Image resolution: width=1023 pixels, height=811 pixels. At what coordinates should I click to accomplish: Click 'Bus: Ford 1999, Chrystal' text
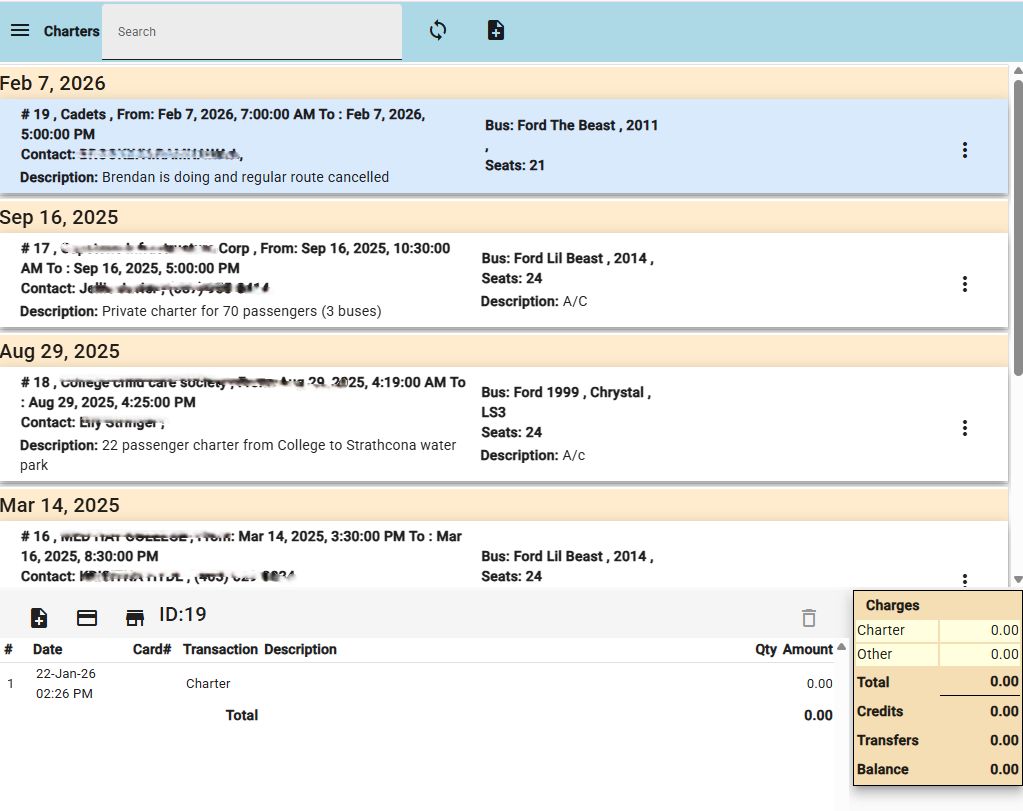(x=566, y=392)
